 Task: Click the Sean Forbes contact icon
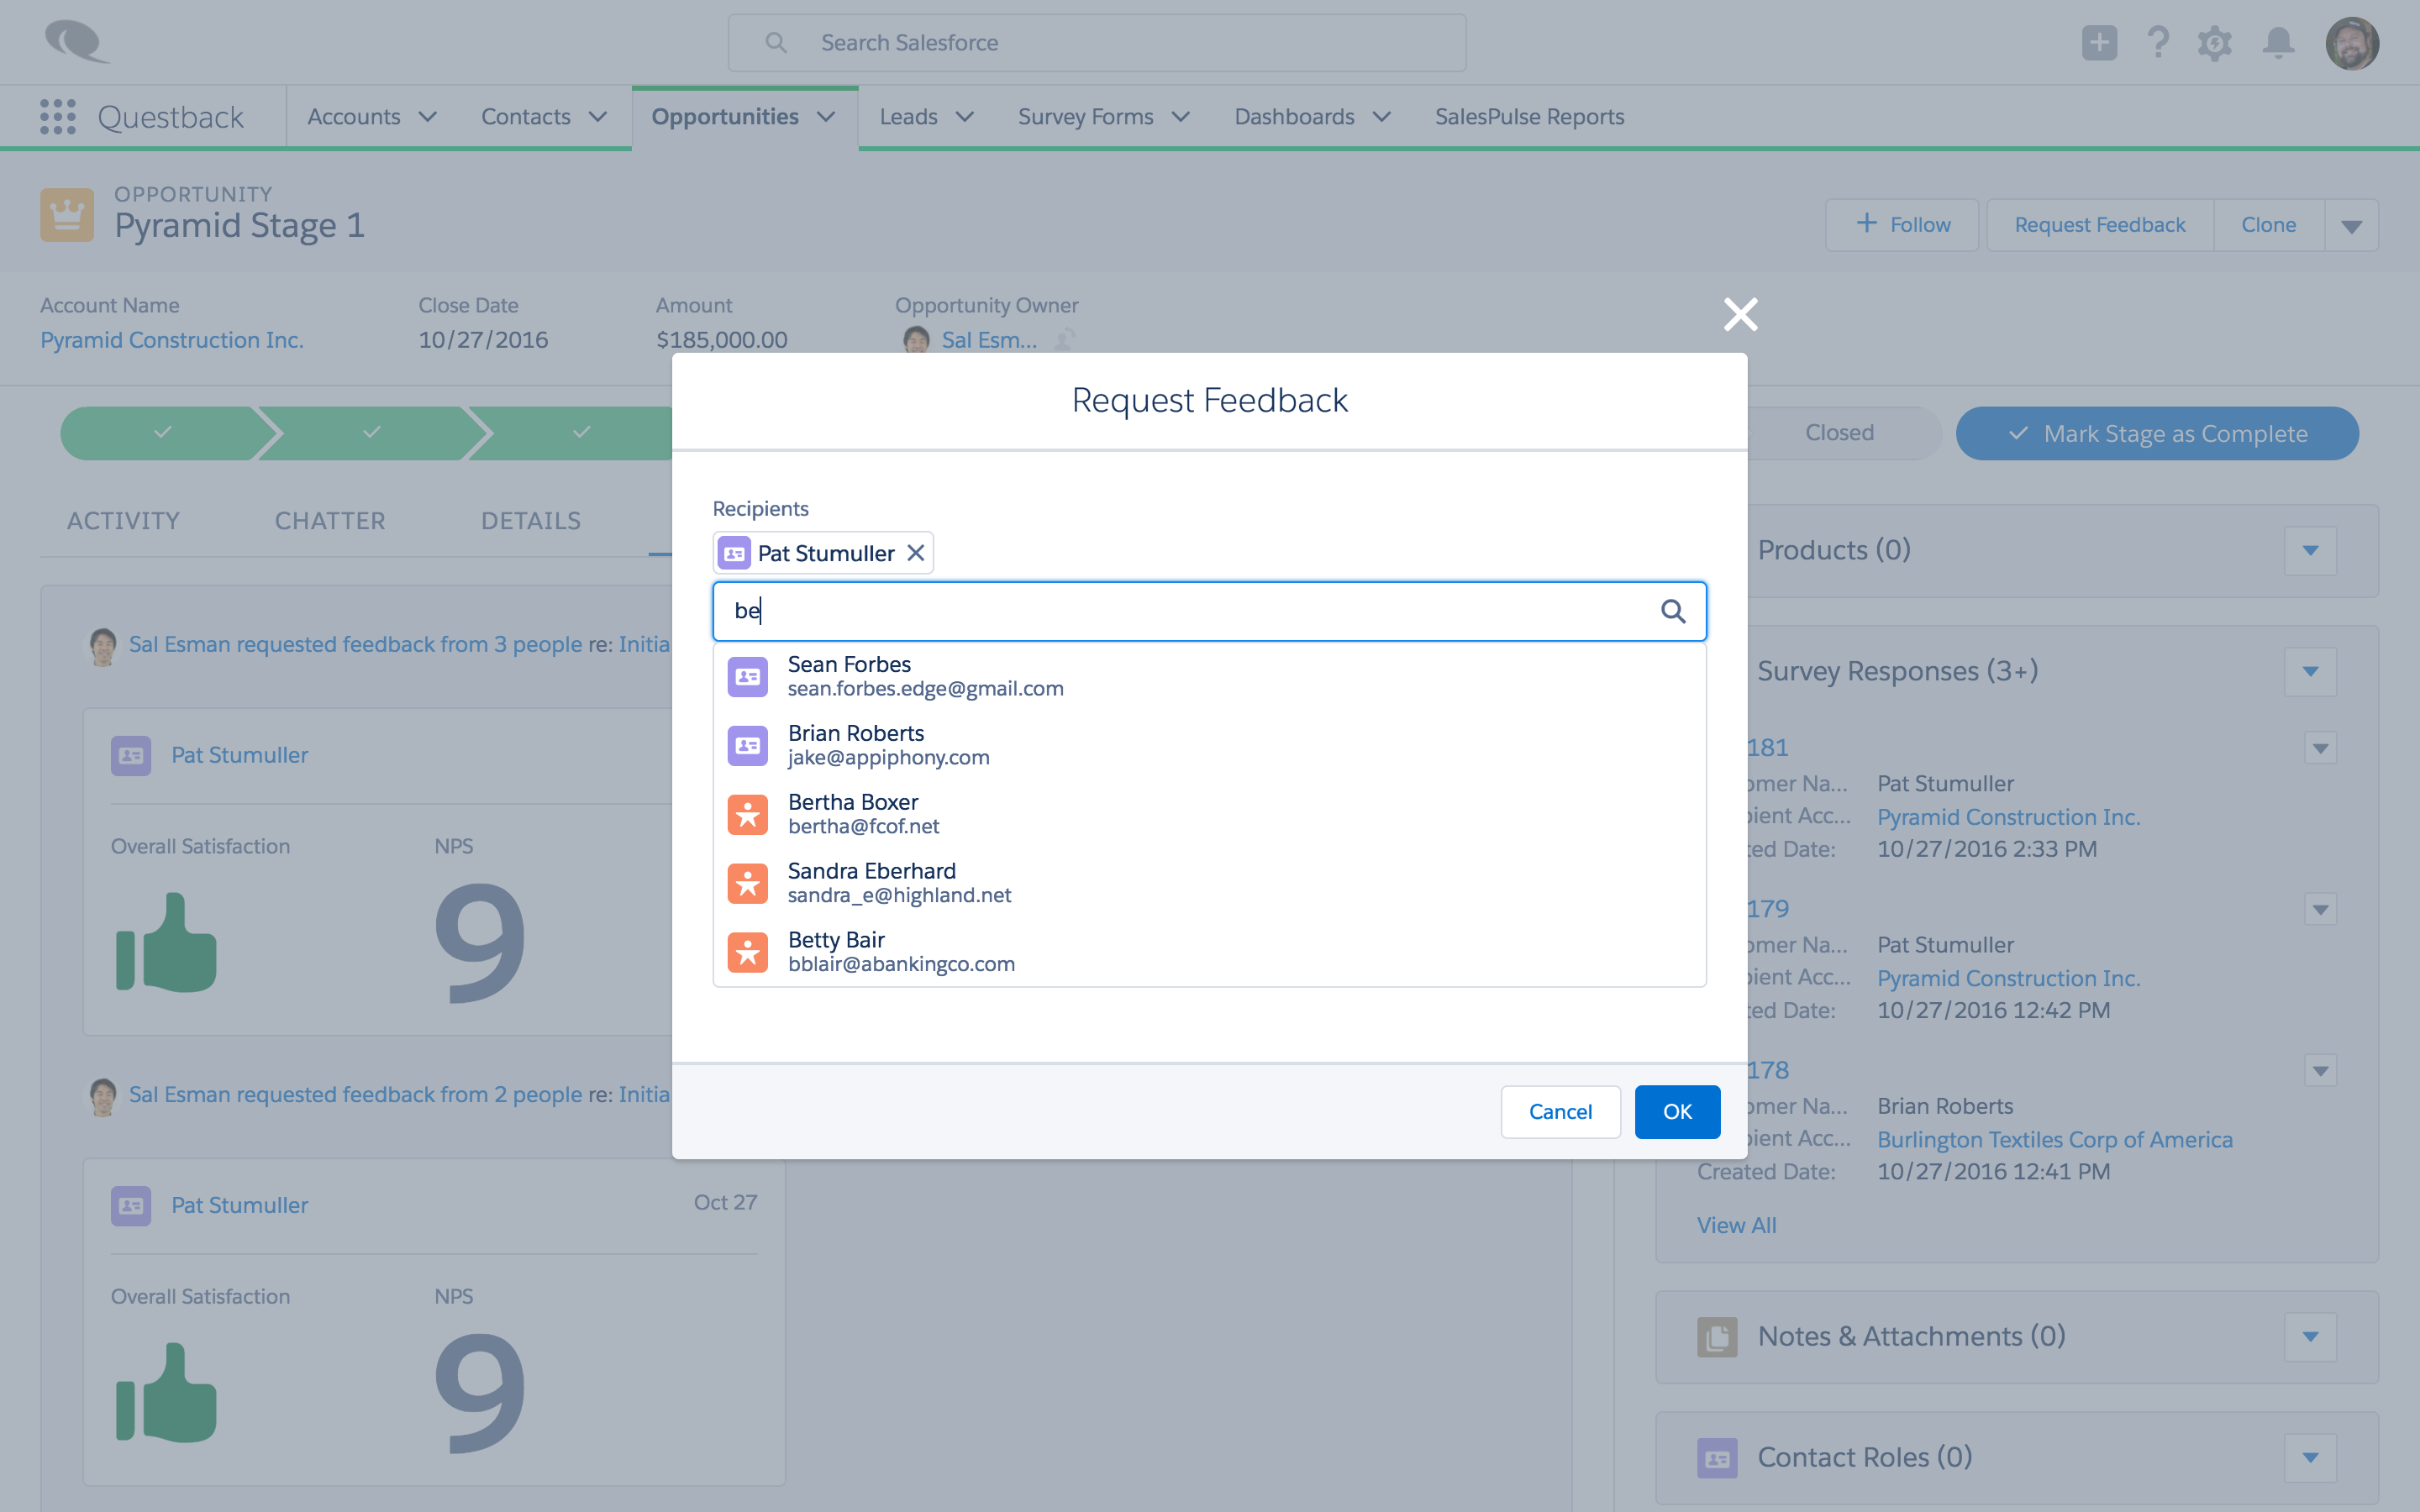coord(747,677)
